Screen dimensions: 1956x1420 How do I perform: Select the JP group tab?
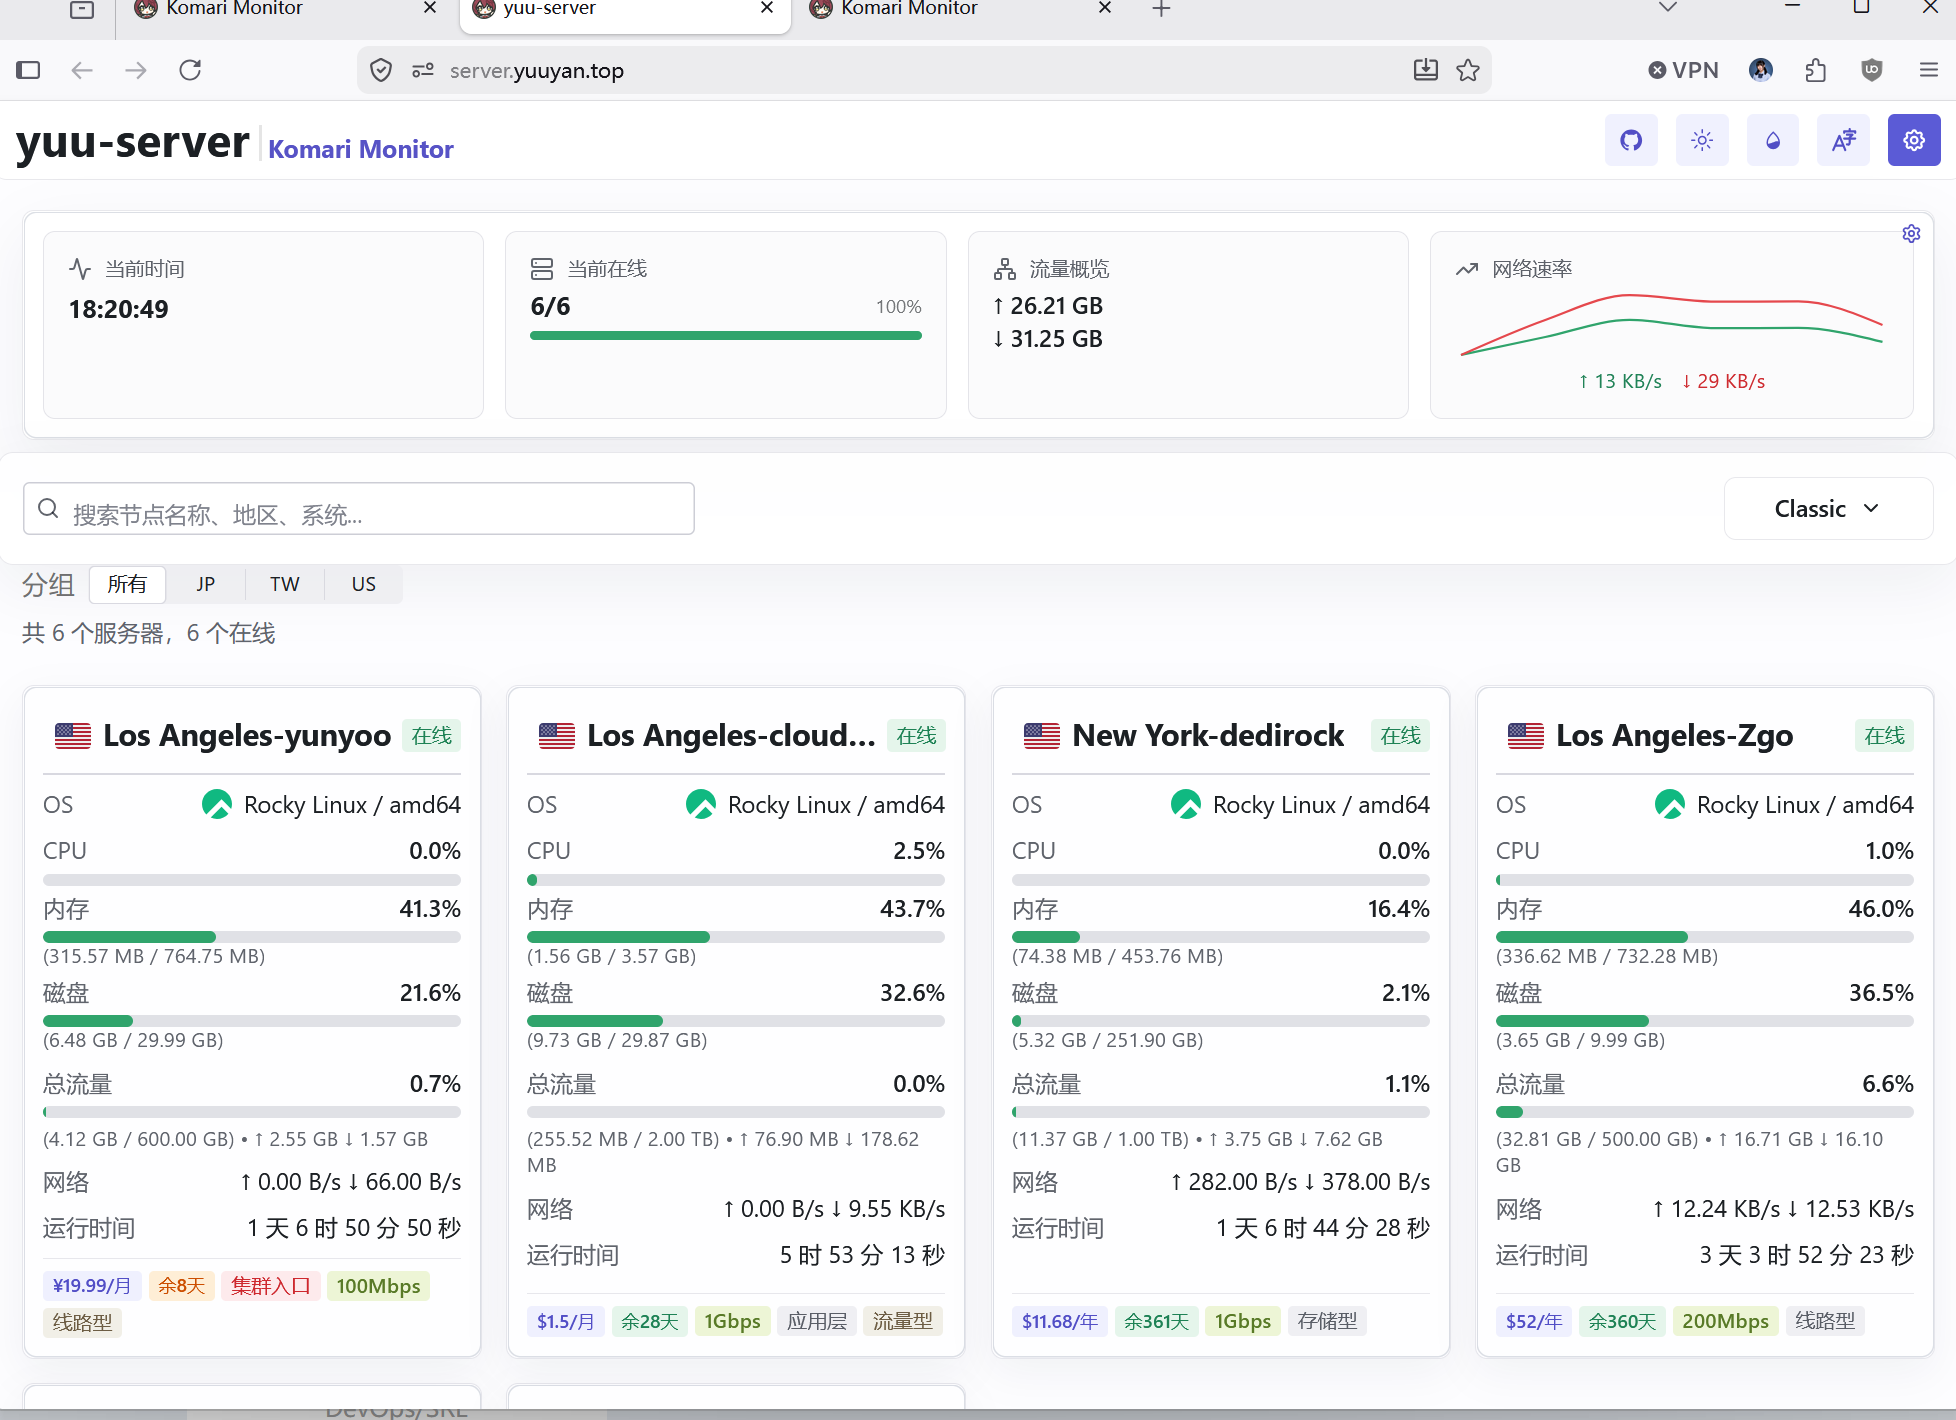206,584
